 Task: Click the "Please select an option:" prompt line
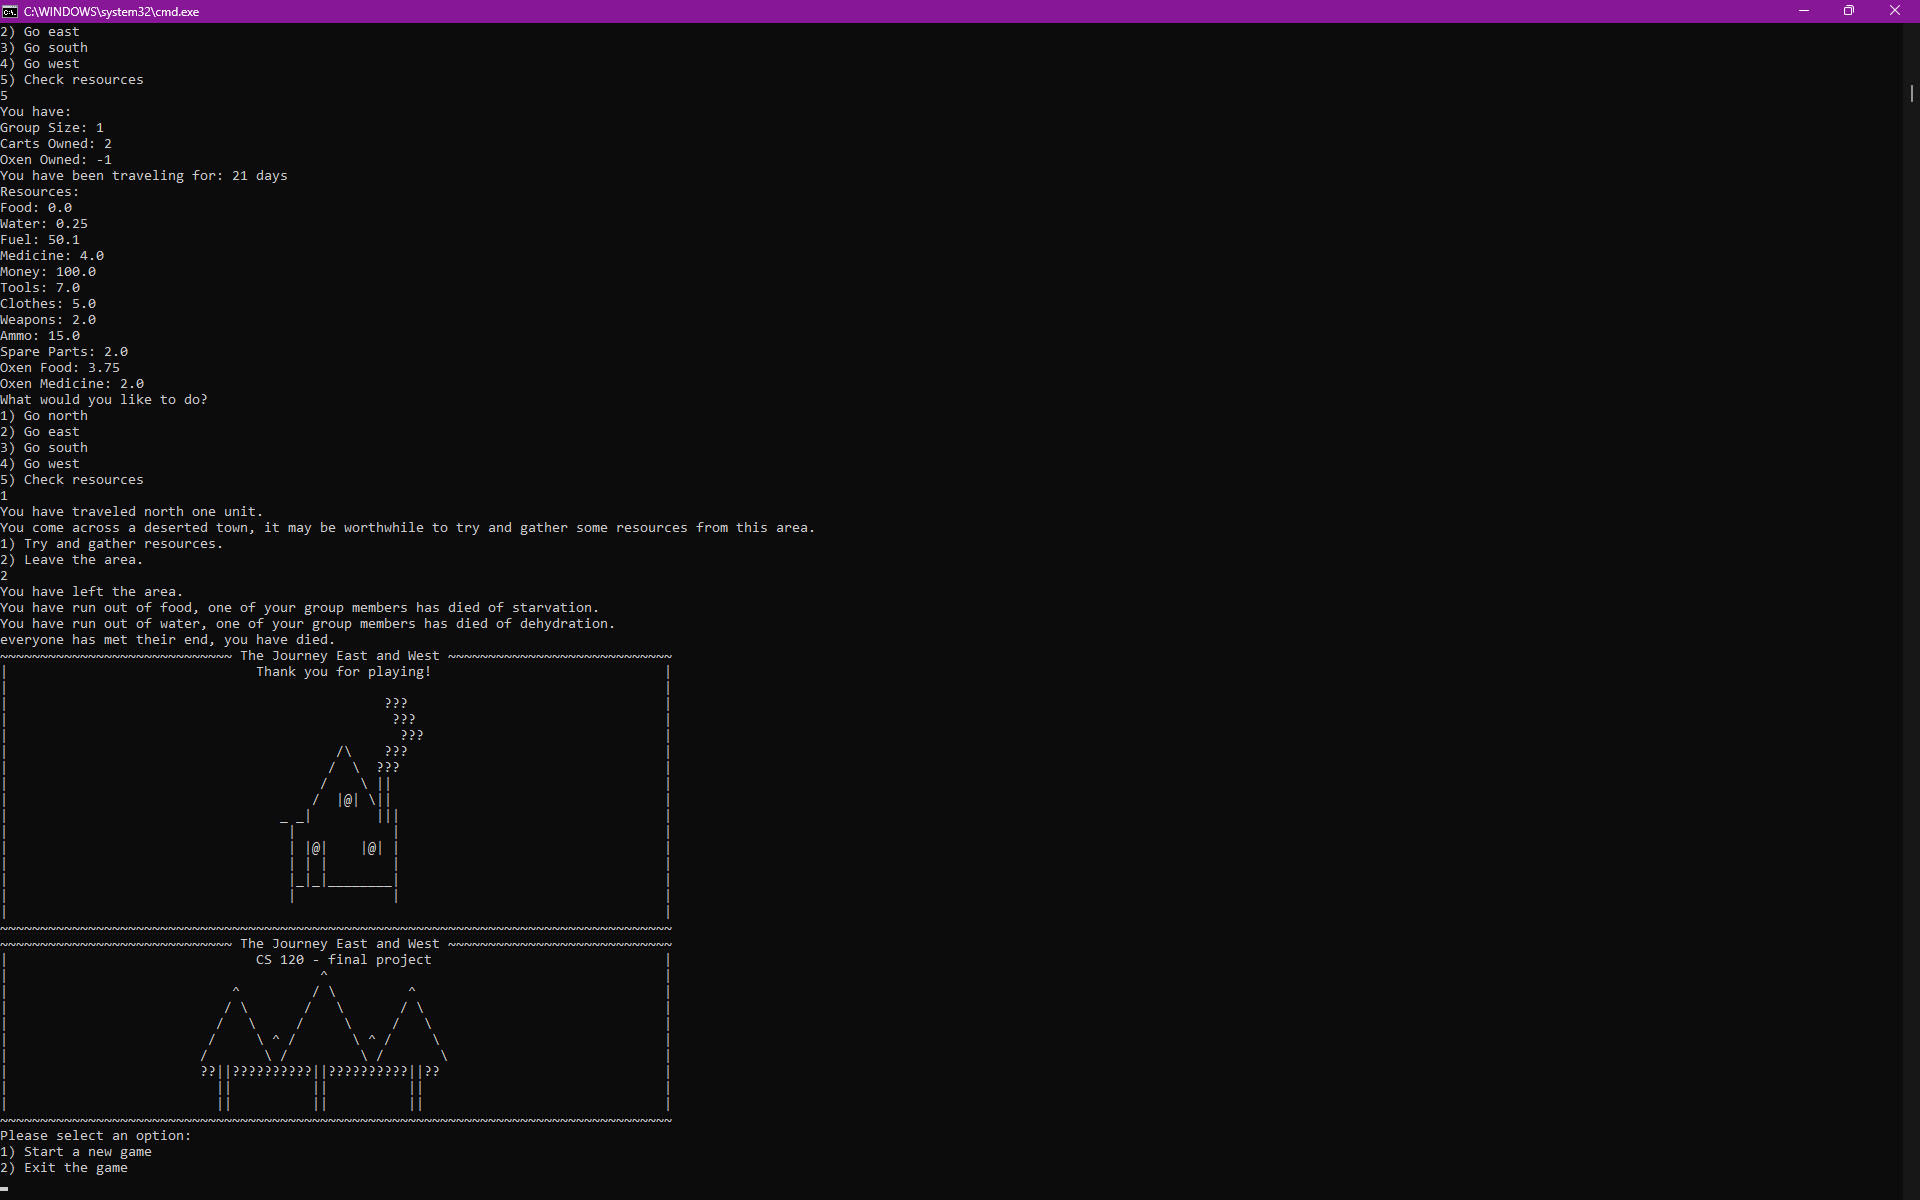point(96,1135)
